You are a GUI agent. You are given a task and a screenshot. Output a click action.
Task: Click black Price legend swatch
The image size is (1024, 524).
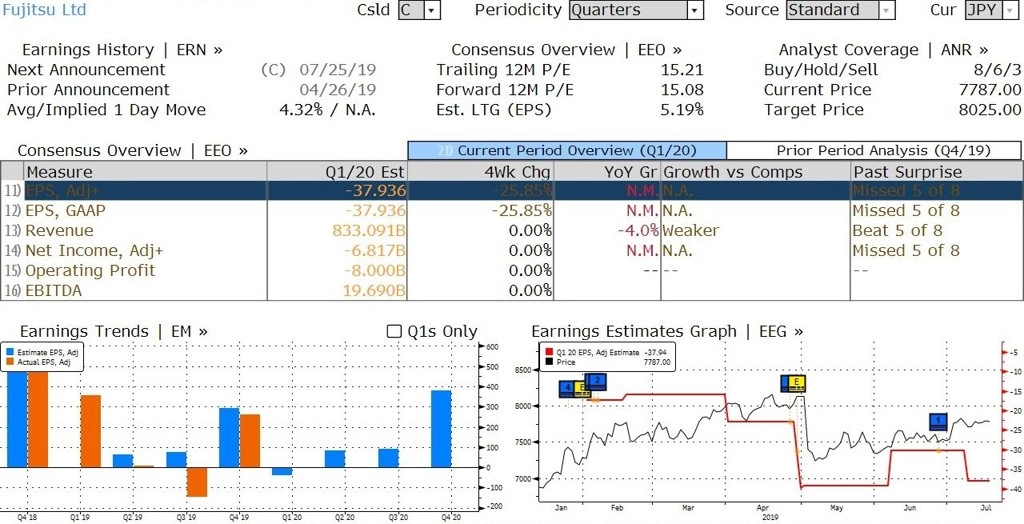point(549,361)
